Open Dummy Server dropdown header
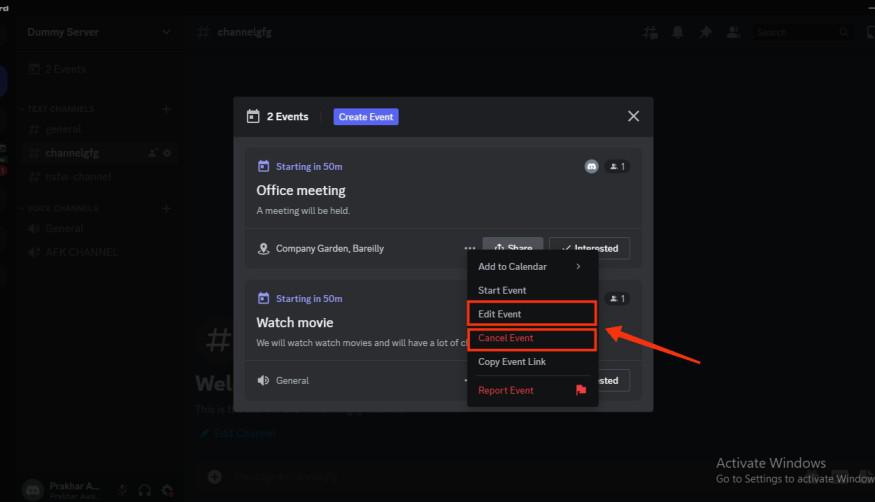 (x=99, y=32)
